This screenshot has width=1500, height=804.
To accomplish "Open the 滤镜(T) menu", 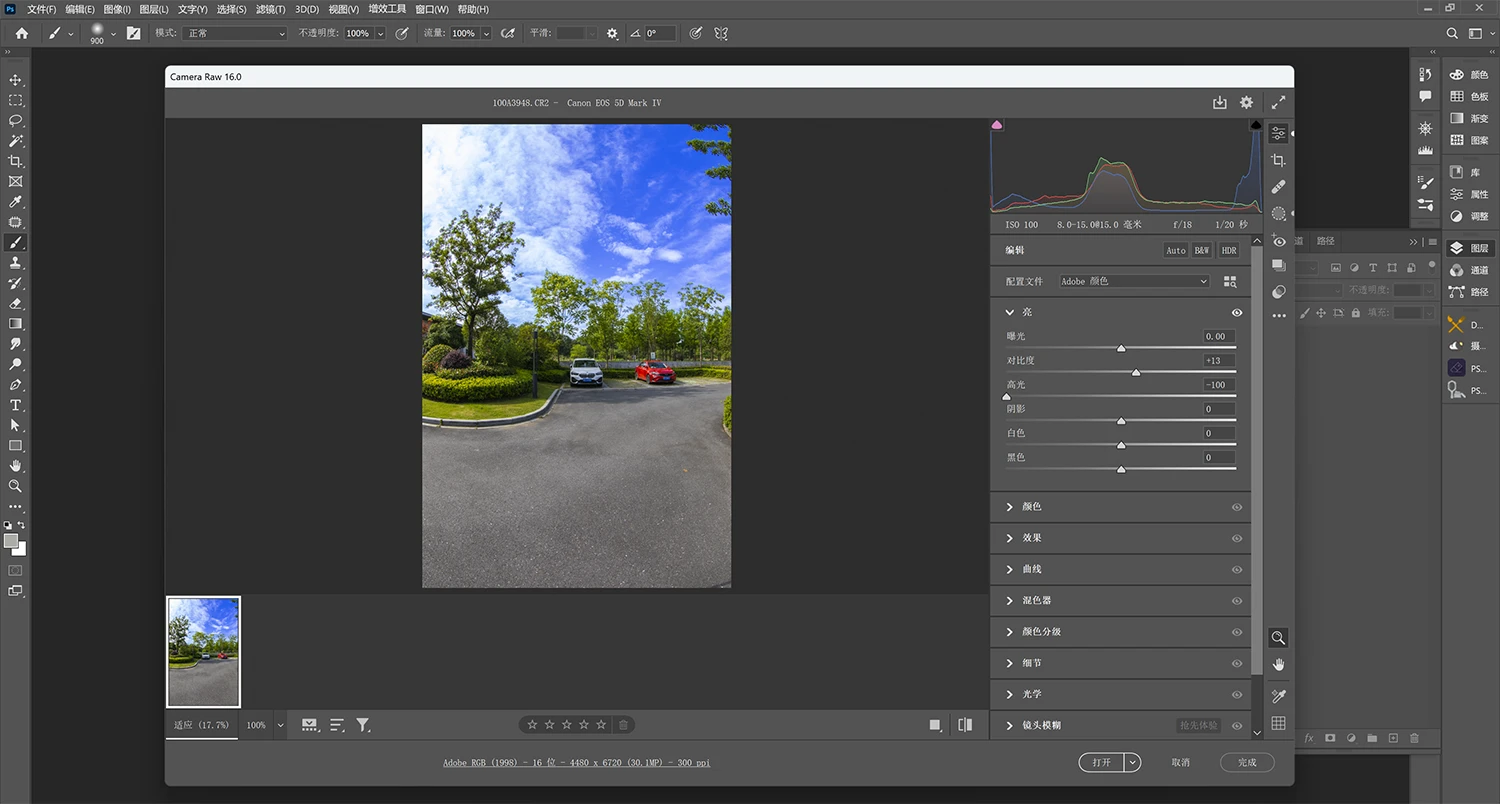I will click(270, 9).
